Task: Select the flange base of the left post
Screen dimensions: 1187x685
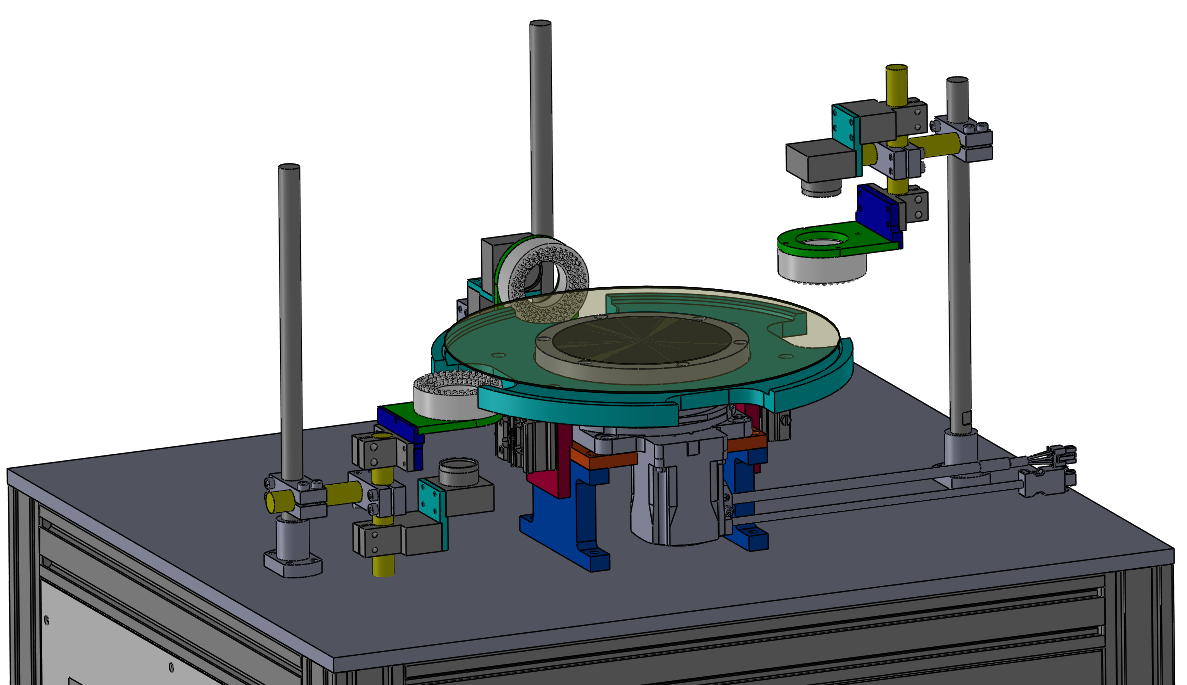Action: click(x=292, y=562)
